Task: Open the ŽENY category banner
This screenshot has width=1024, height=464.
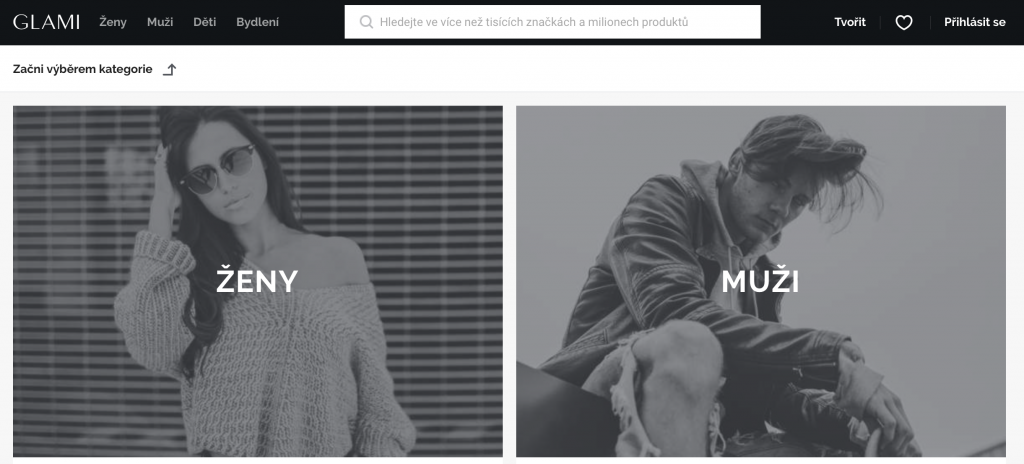Action: (x=258, y=282)
